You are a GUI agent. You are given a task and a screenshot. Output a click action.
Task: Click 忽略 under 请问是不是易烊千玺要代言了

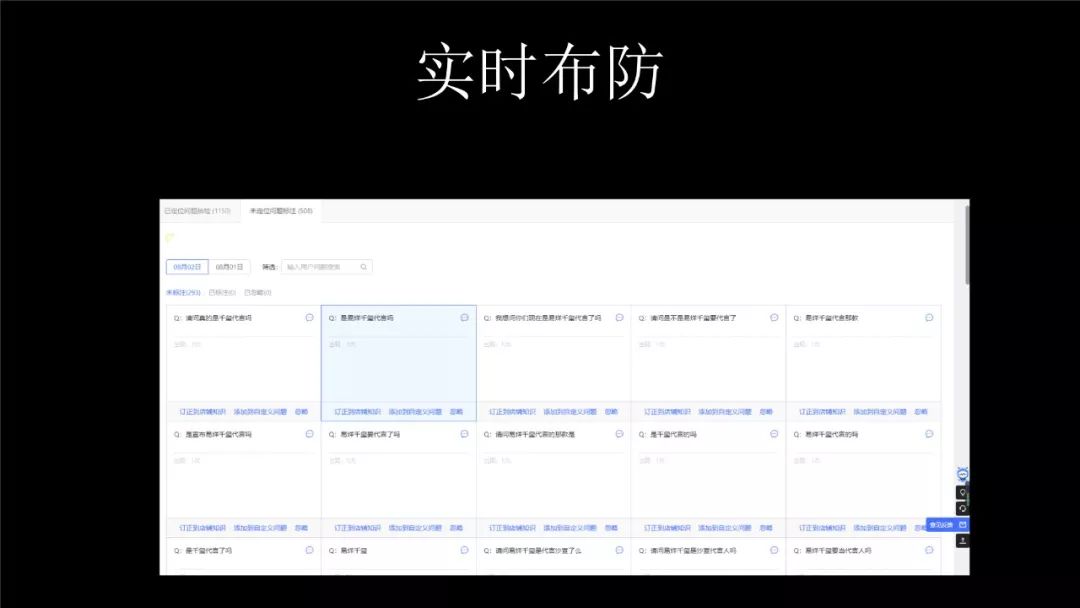767,412
